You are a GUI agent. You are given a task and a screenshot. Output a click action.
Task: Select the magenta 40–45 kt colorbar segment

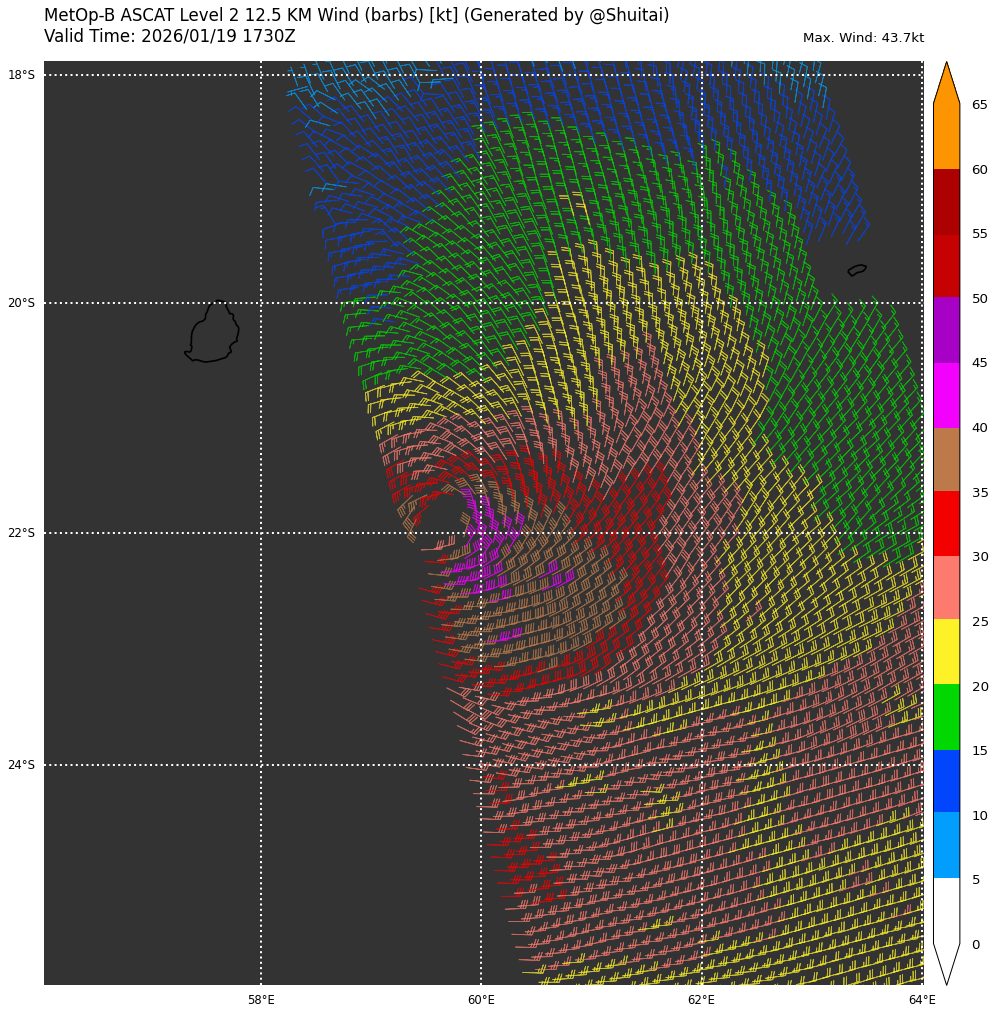(946, 395)
